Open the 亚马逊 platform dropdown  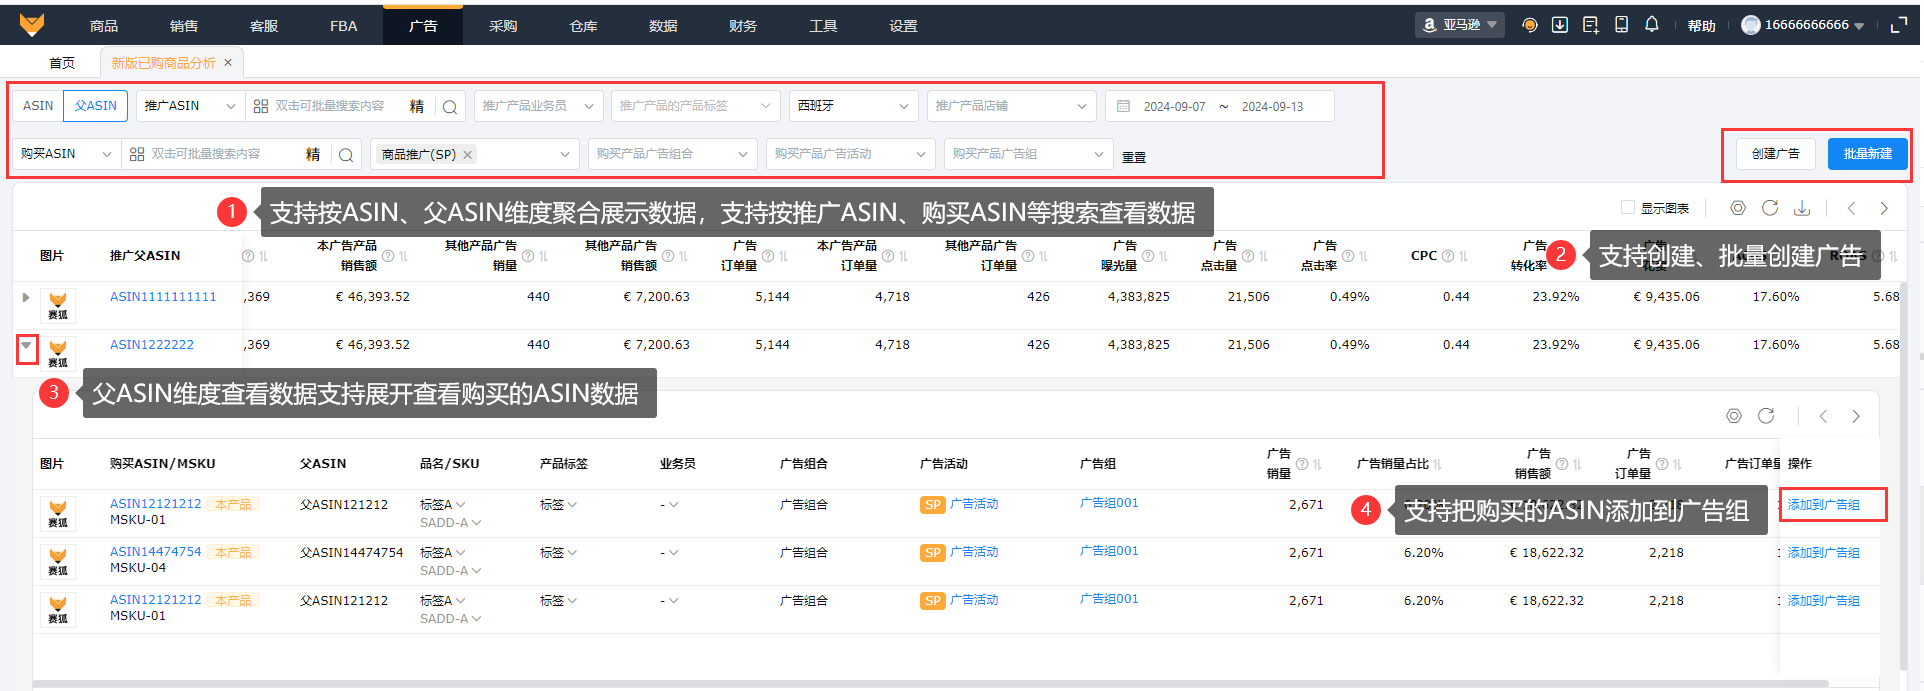pyautogui.click(x=1460, y=25)
